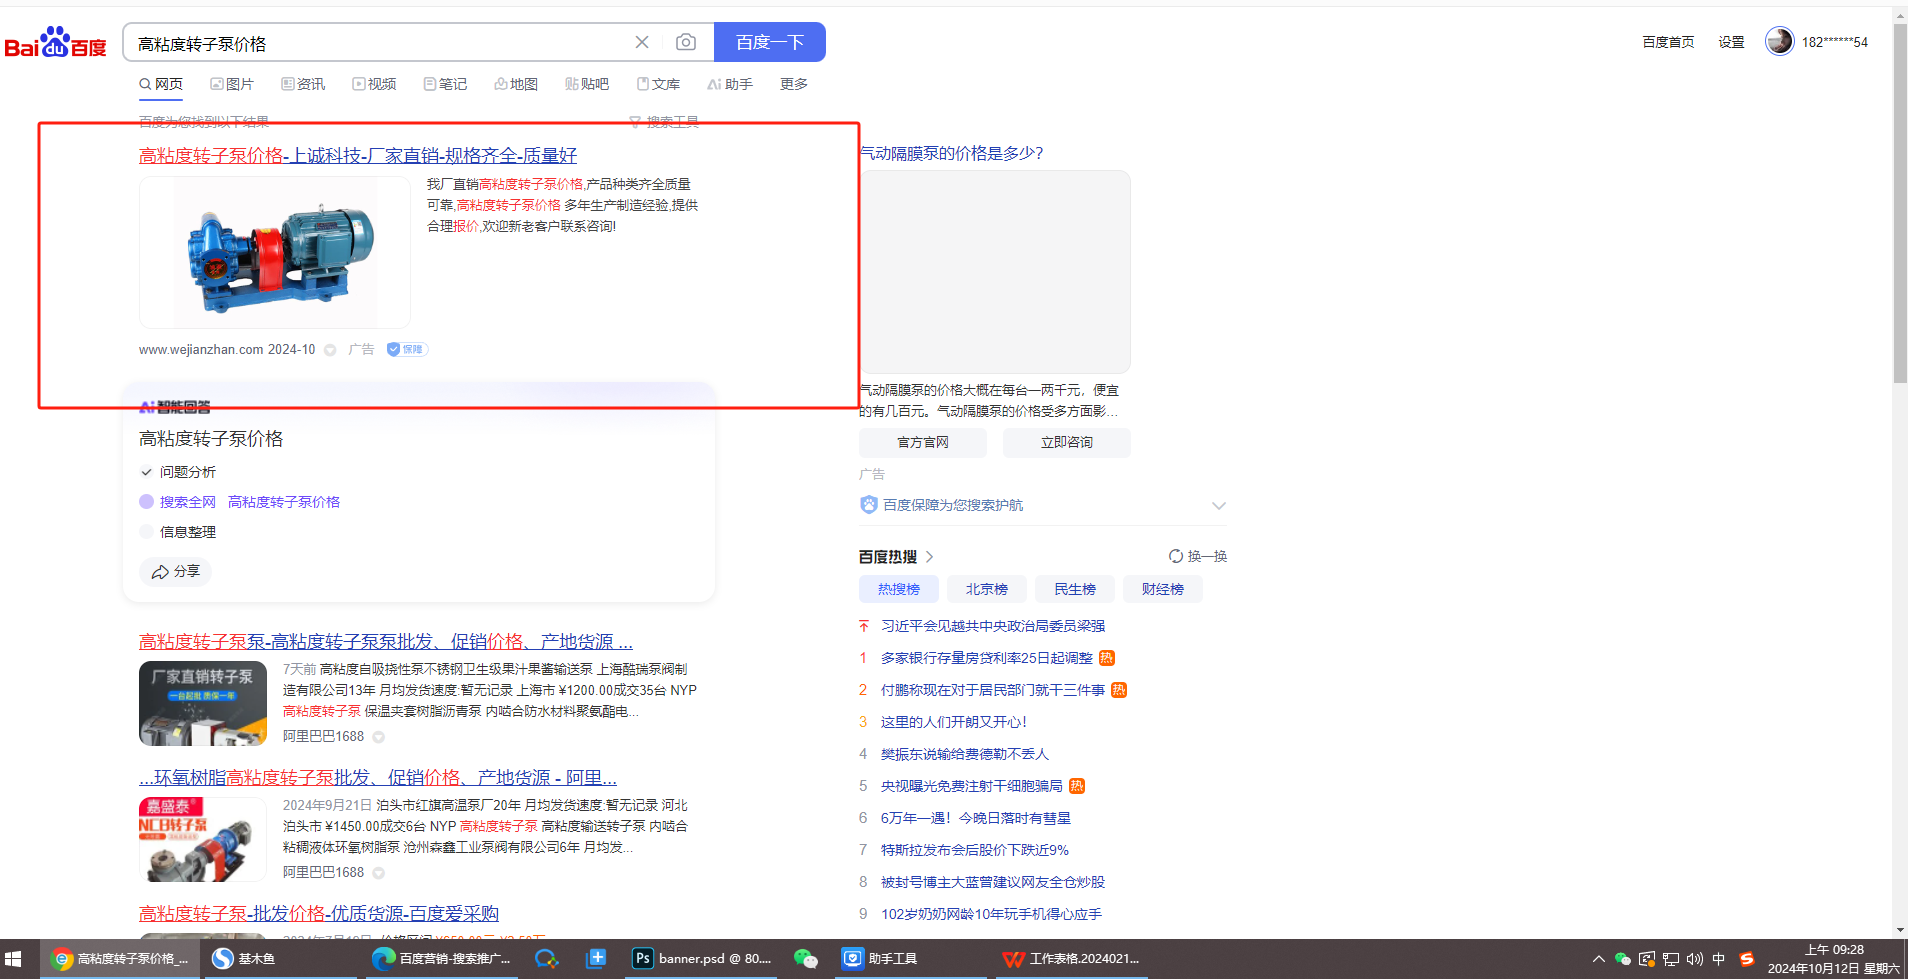The width and height of the screenshot is (1908, 979).
Task: Clear the search box with X icon
Action: click(642, 42)
